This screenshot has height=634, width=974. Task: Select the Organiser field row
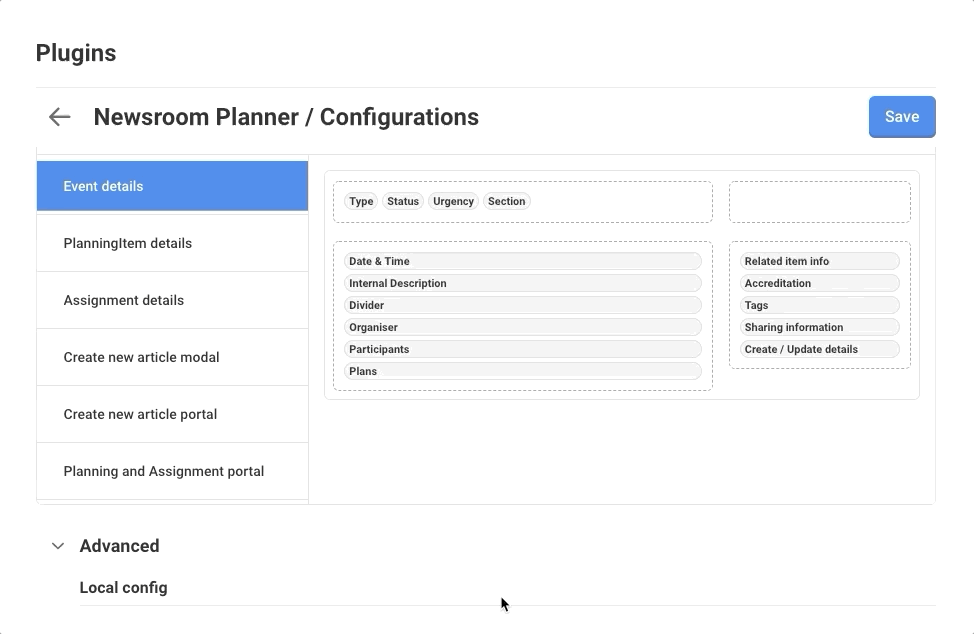click(x=522, y=327)
